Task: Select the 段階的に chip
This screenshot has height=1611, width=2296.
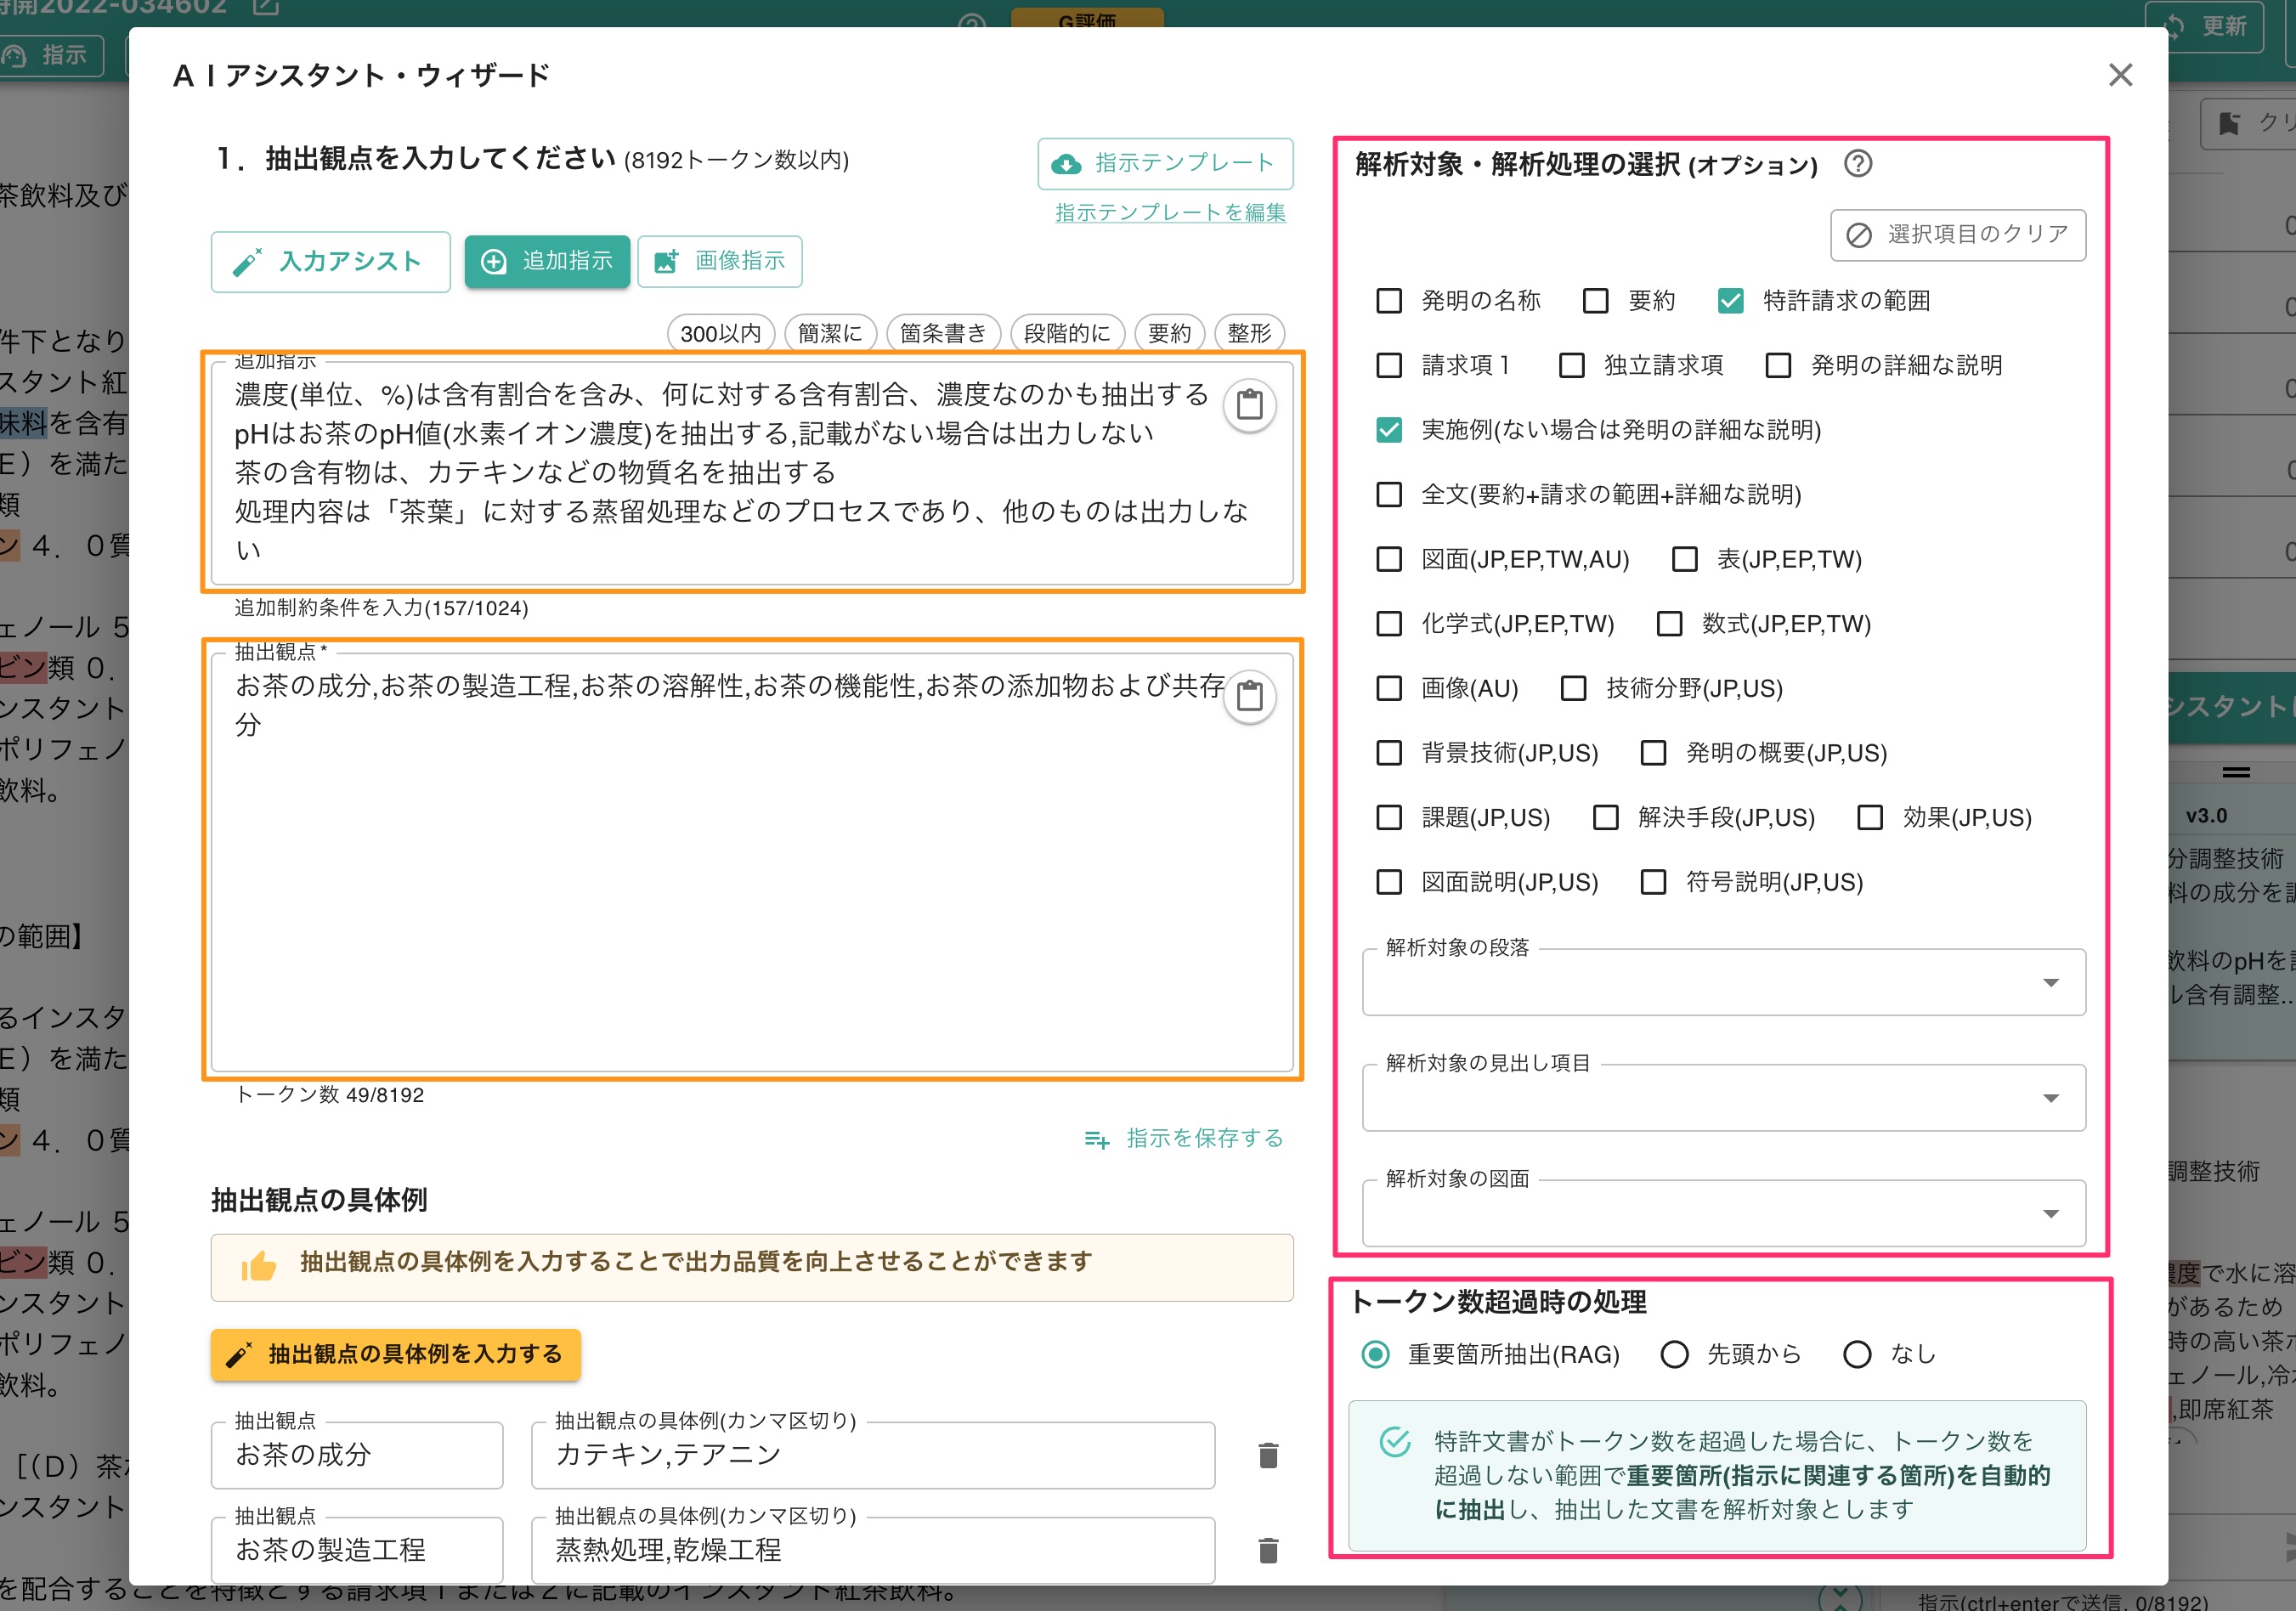Action: coord(1067,333)
